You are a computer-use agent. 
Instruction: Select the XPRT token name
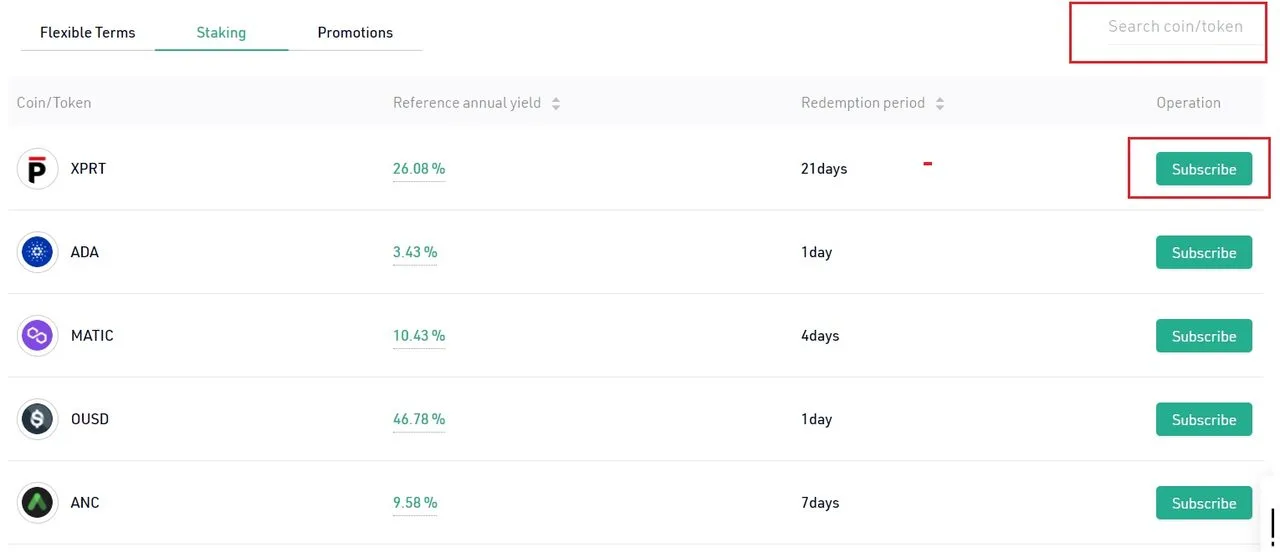[x=88, y=169]
